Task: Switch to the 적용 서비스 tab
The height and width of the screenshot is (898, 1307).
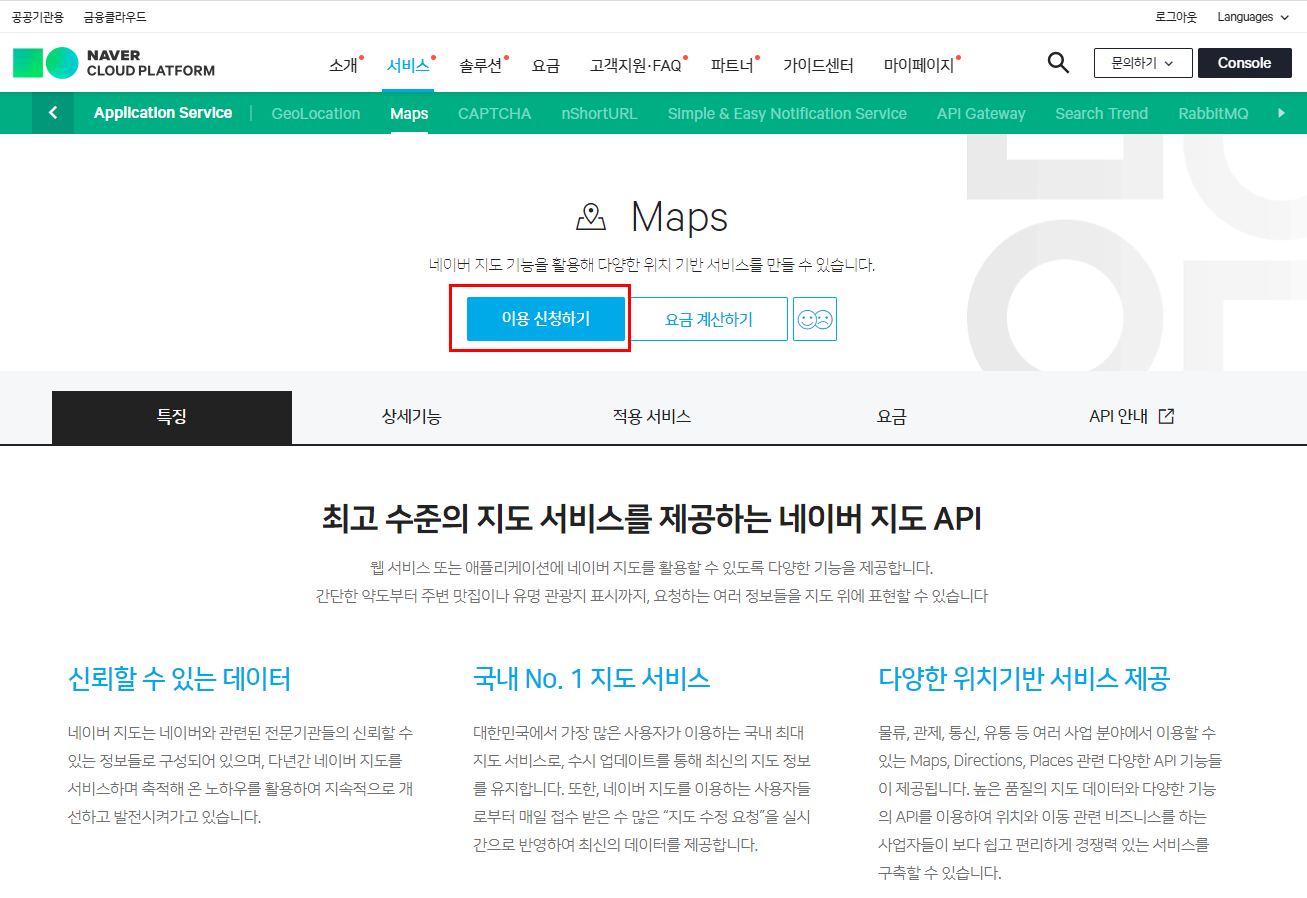Action: tap(652, 417)
